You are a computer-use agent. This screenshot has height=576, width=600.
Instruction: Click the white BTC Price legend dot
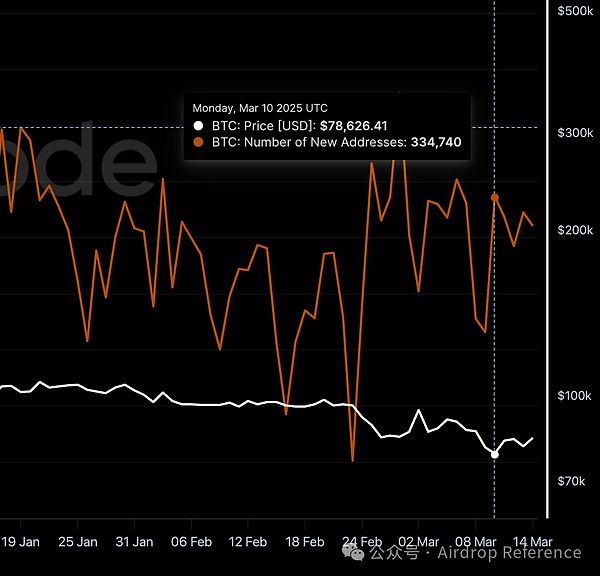click(198, 125)
